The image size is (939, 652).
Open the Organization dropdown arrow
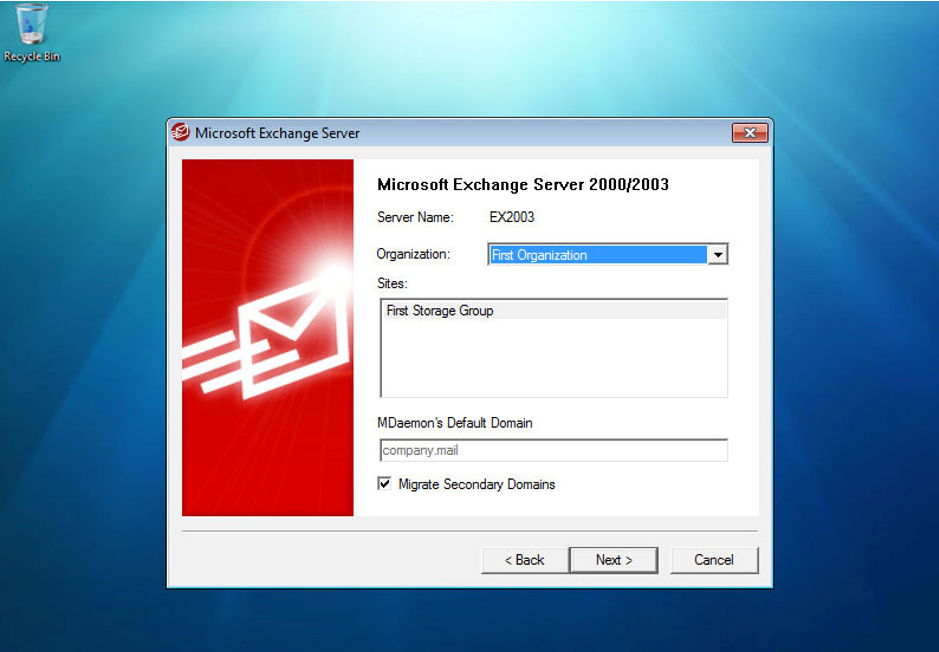(x=717, y=255)
